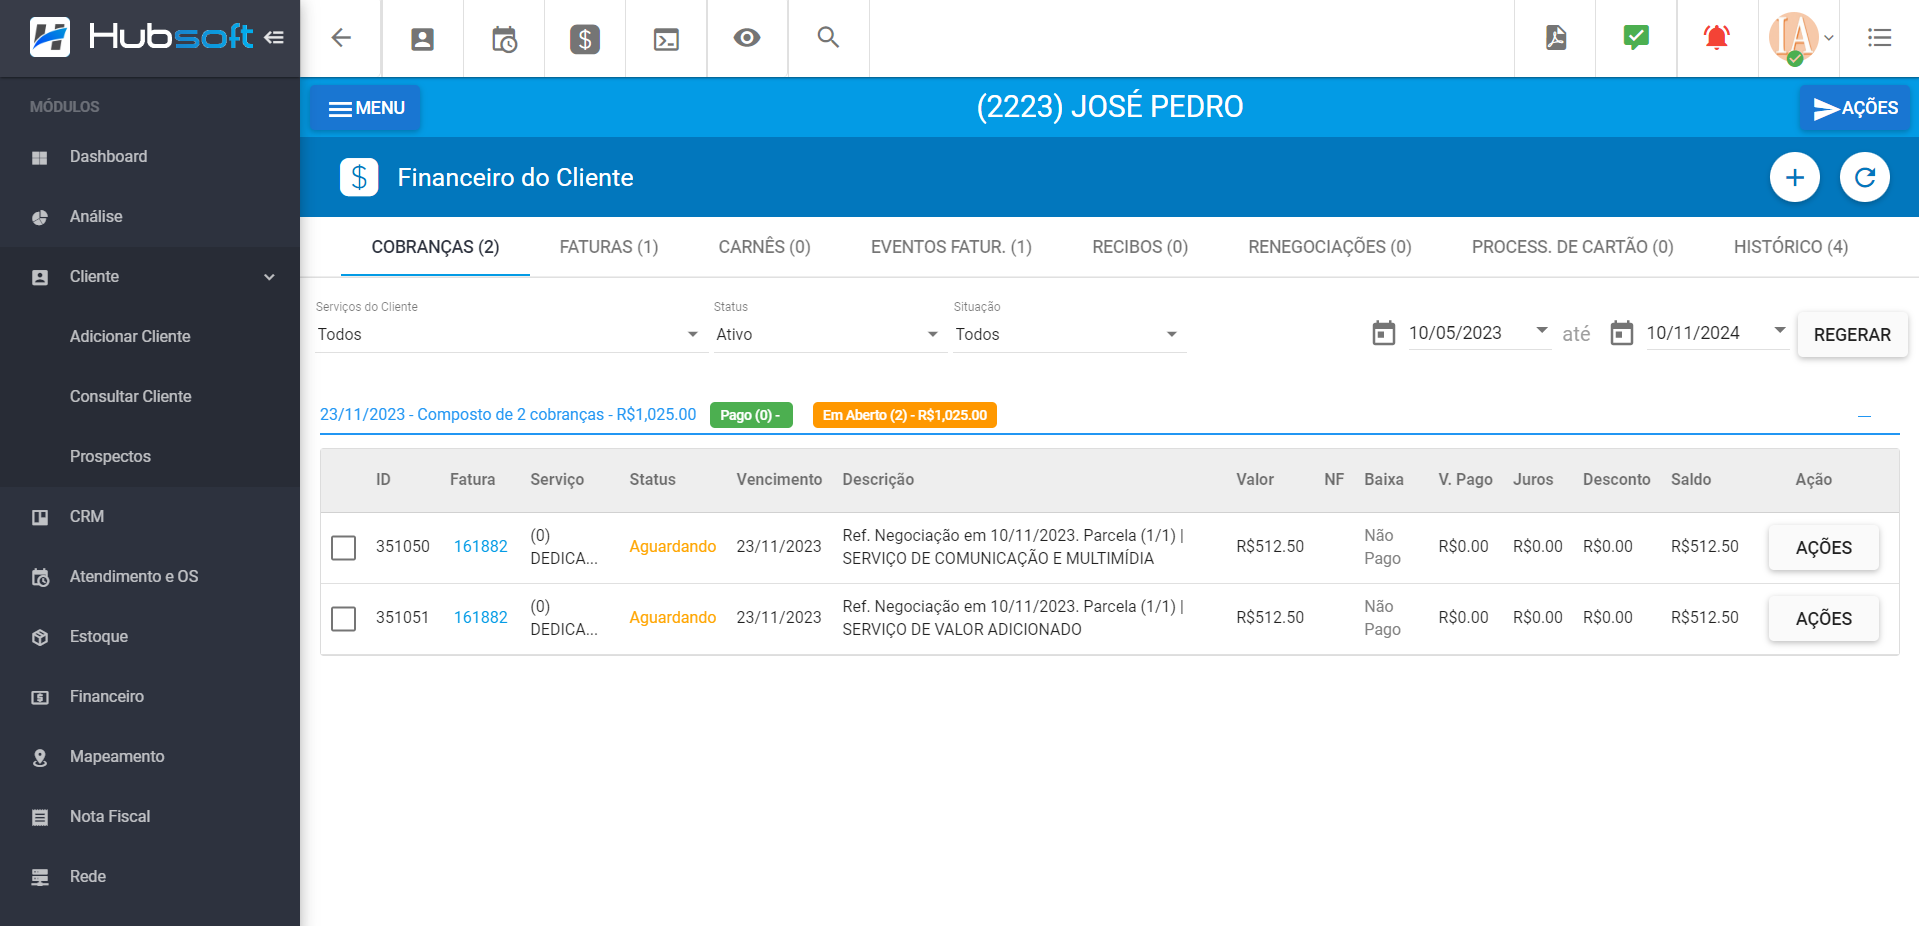1919x926 pixels.
Task: Click the green Pago (0) badge
Action: point(751,415)
